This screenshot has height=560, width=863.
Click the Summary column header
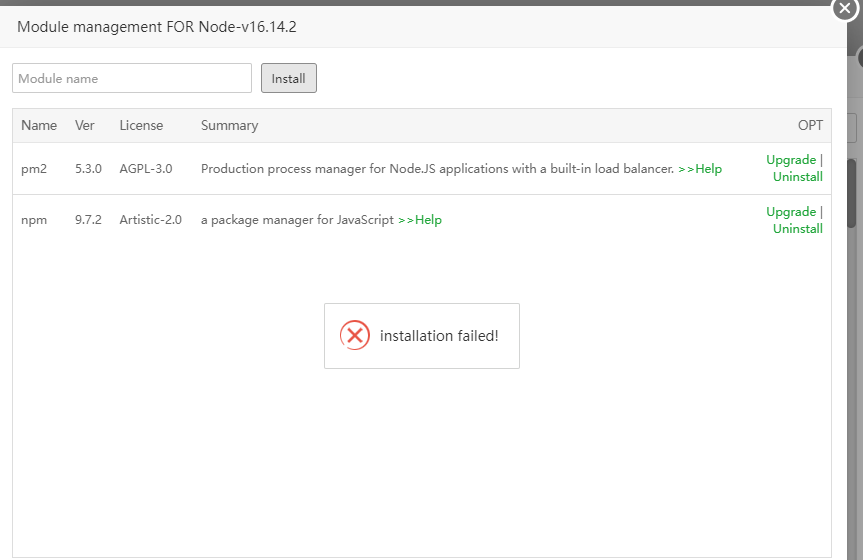(230, 126)
